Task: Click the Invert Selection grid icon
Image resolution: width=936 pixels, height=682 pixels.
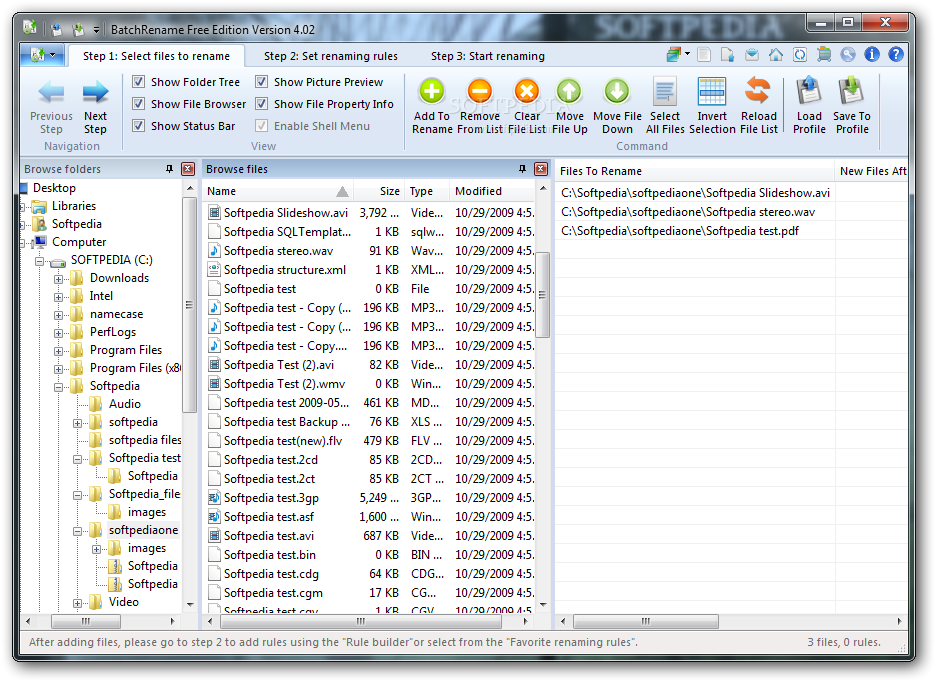Action: [712, 91]
